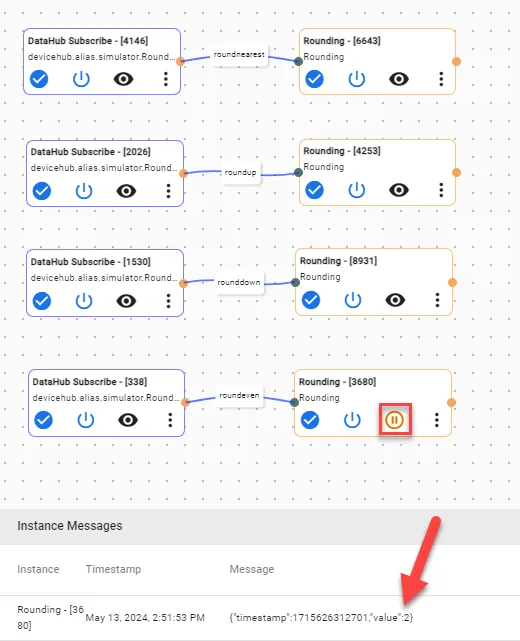Click checkmark status icon on Rounding [4253]
The height and width of the screenshot is (641, 520).
coord(314,190)
